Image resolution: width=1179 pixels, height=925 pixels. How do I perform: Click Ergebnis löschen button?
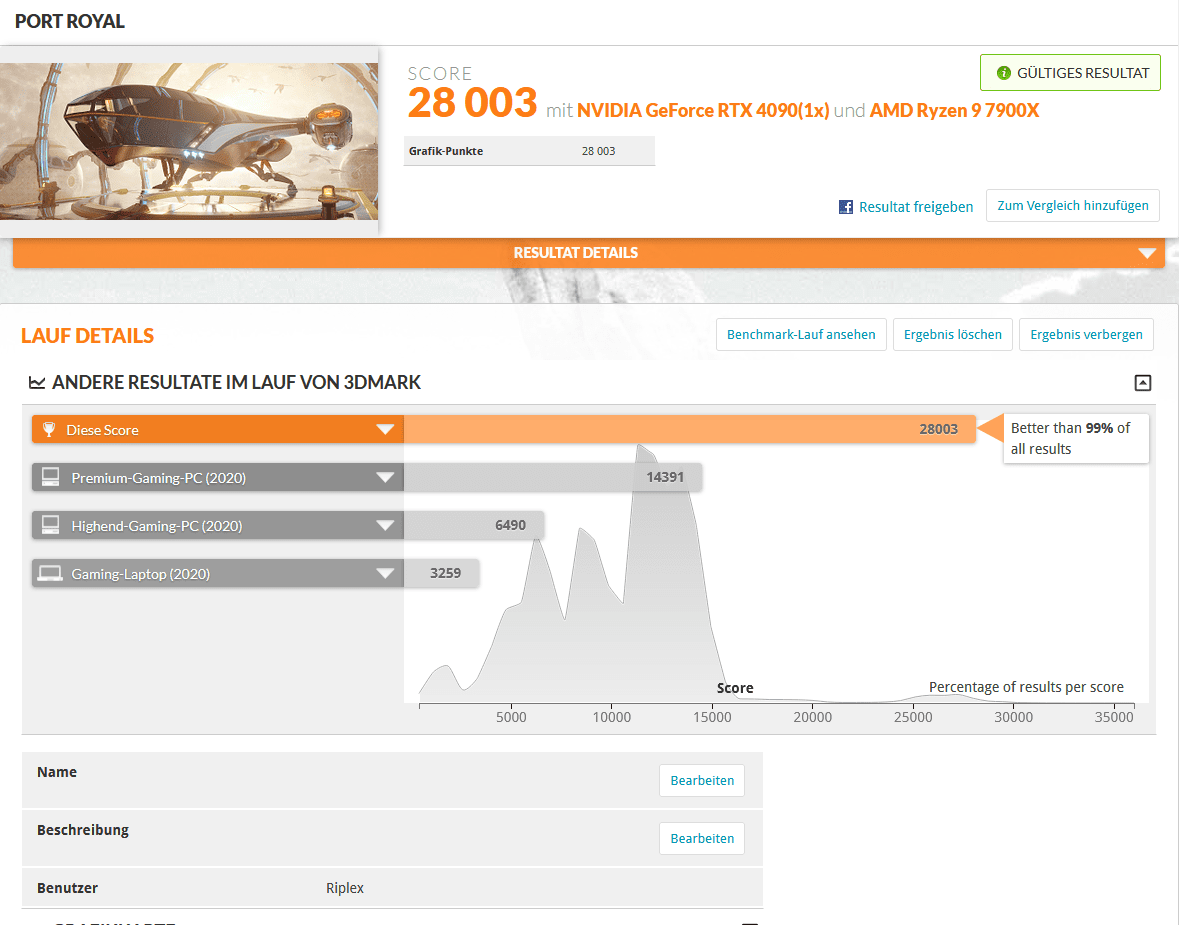tap(953, 335)
